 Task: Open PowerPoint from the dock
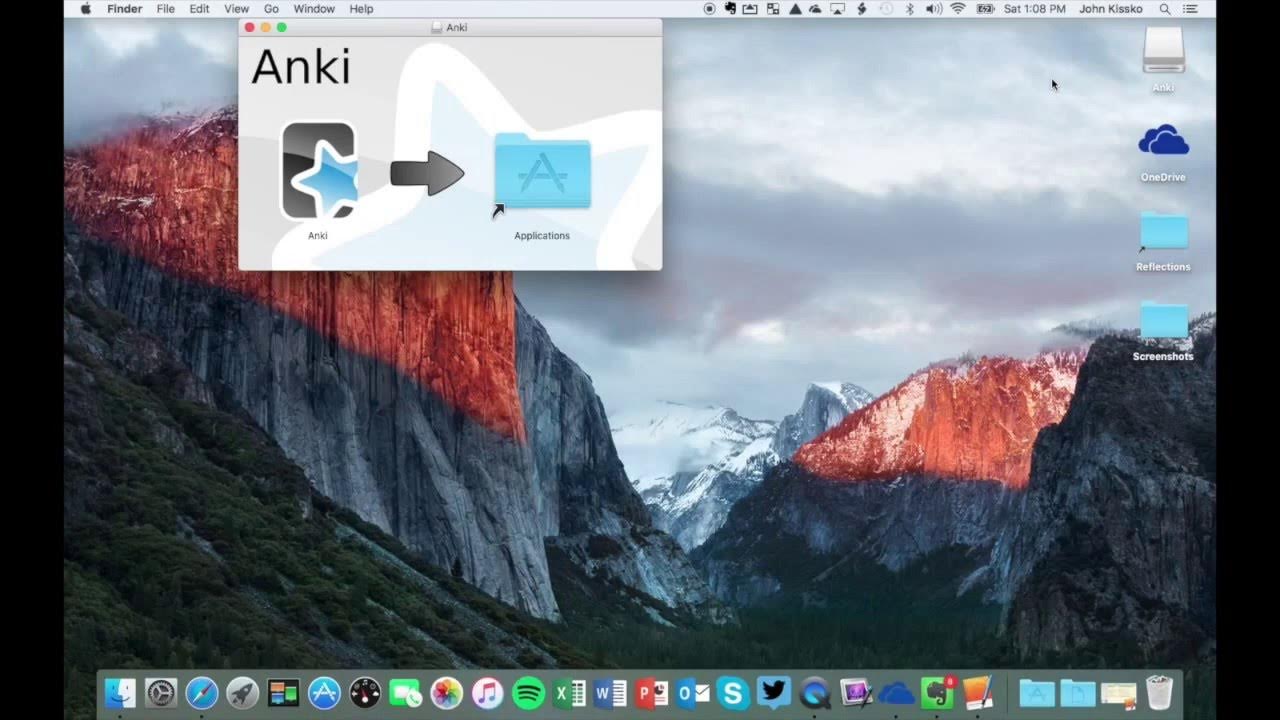pyautogui.click(x=651, y=692)
